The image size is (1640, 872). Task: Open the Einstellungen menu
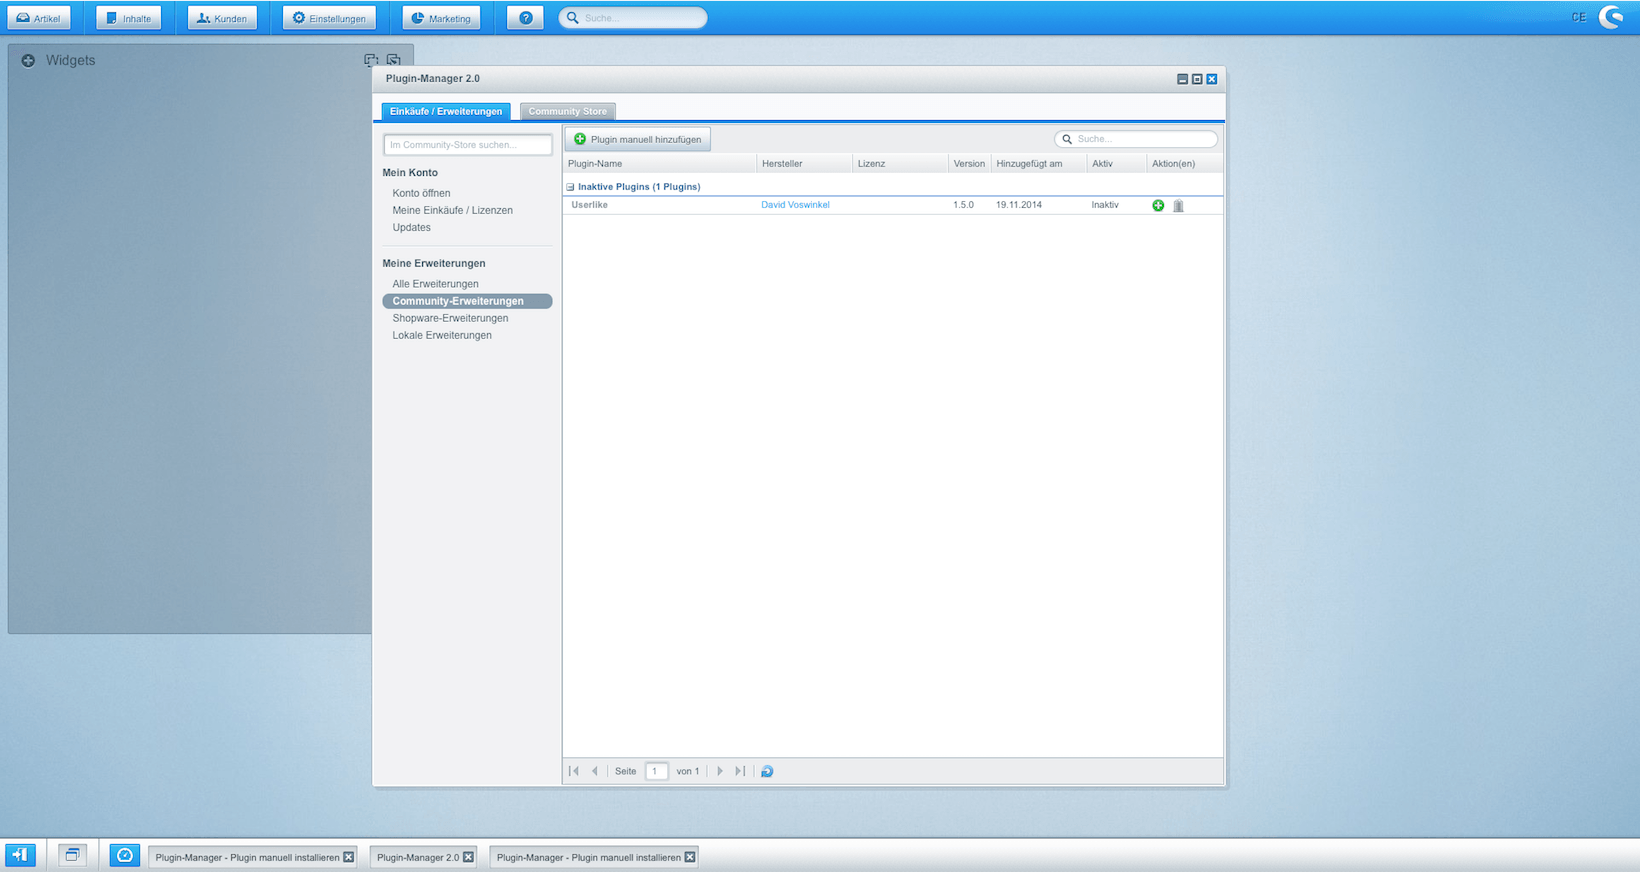[329, 18]
